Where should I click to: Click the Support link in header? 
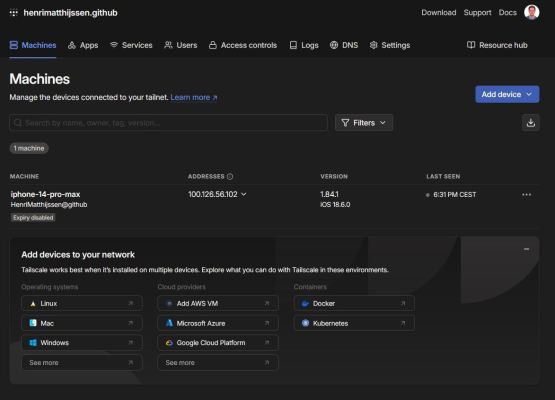477,13
